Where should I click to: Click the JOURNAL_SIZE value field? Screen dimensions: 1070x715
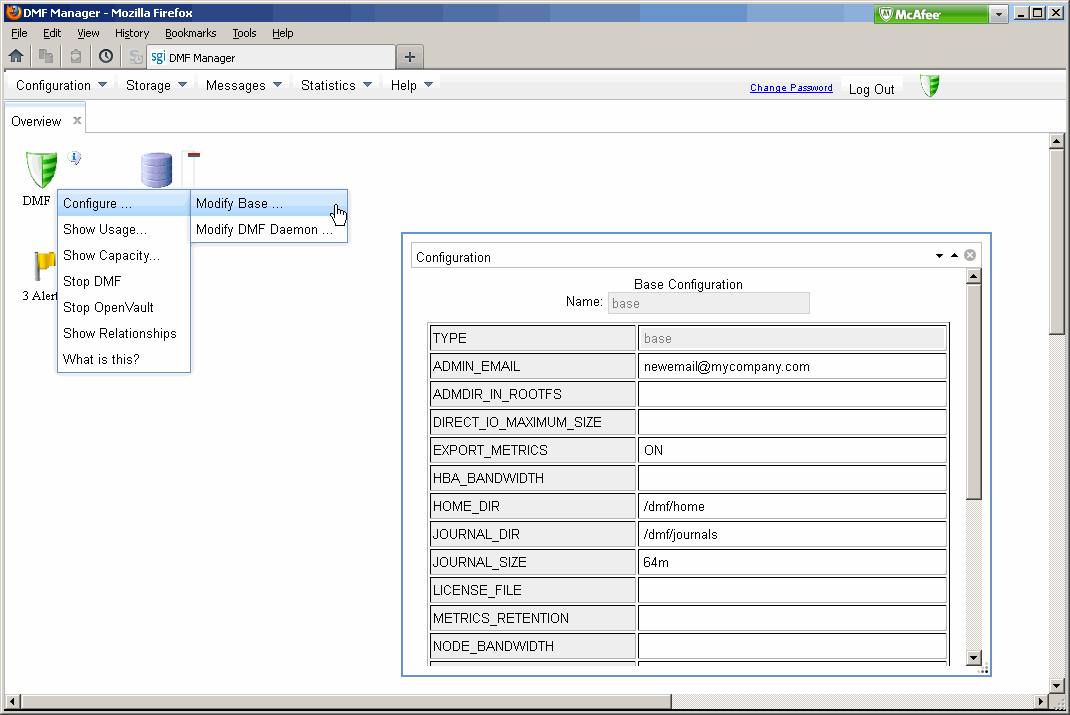(x=792, y=562)
